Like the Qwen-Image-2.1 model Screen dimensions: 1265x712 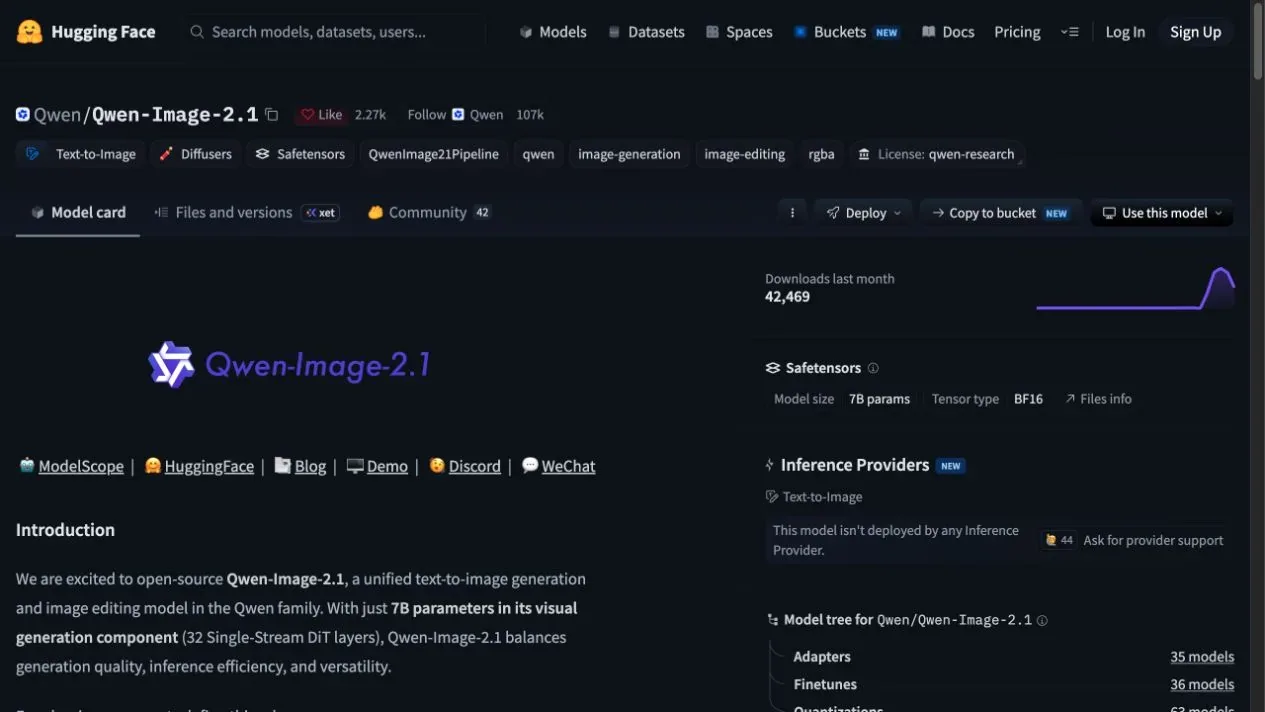322,115
